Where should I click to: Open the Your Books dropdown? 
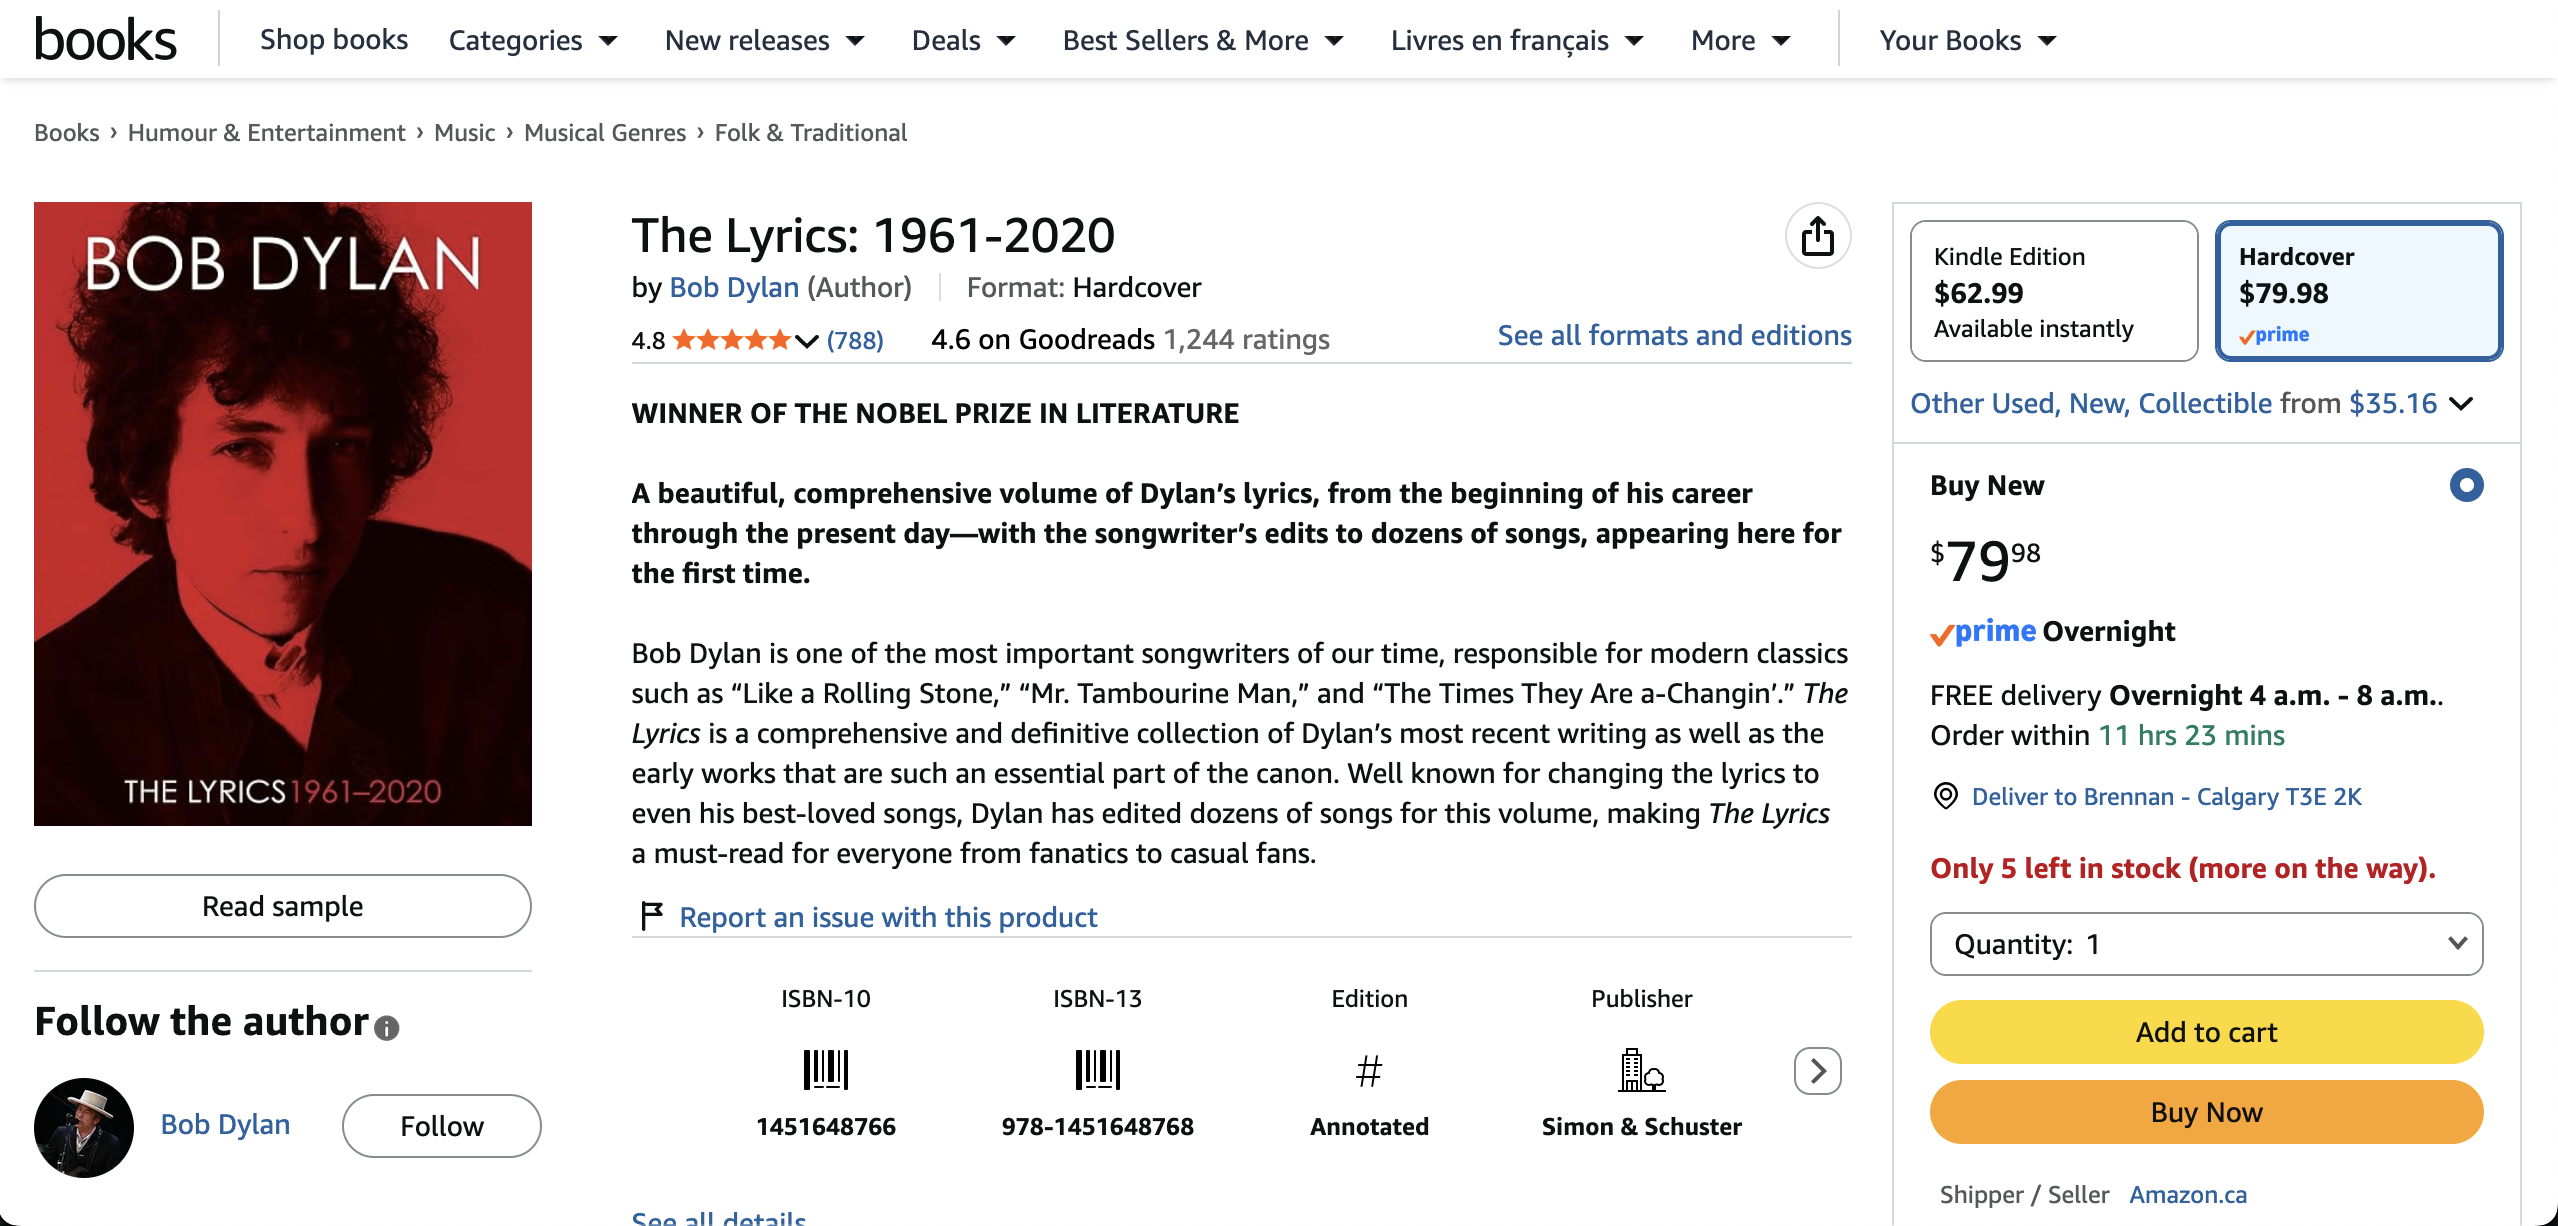pyautogui.click(x=1968, y=40)
